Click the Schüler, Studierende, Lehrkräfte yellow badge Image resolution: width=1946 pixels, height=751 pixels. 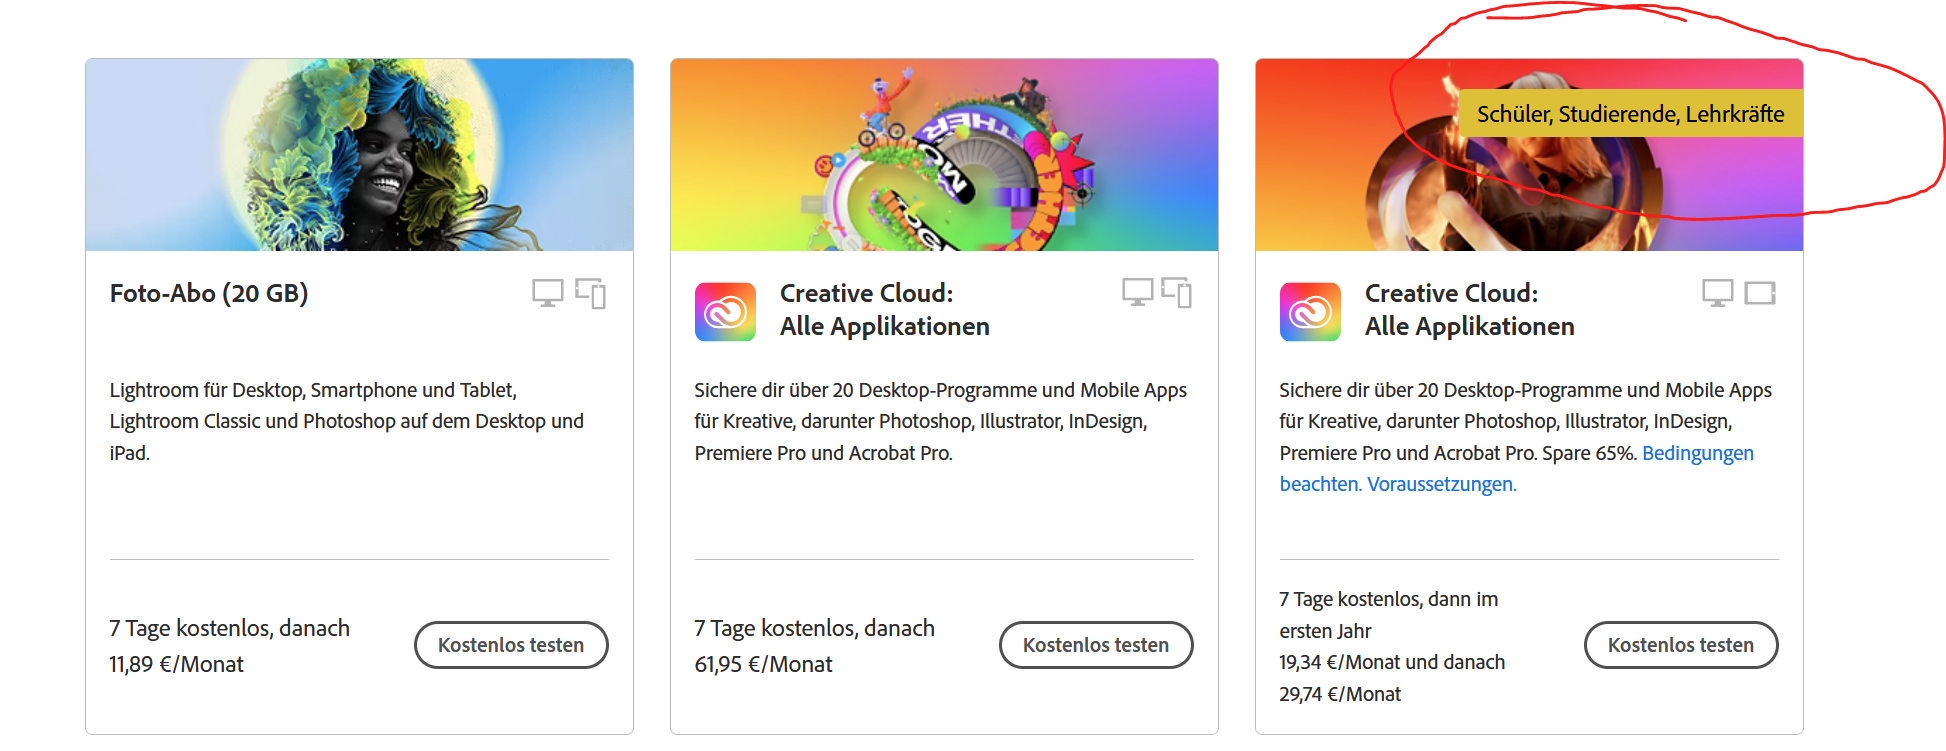tap(1630, 114)
